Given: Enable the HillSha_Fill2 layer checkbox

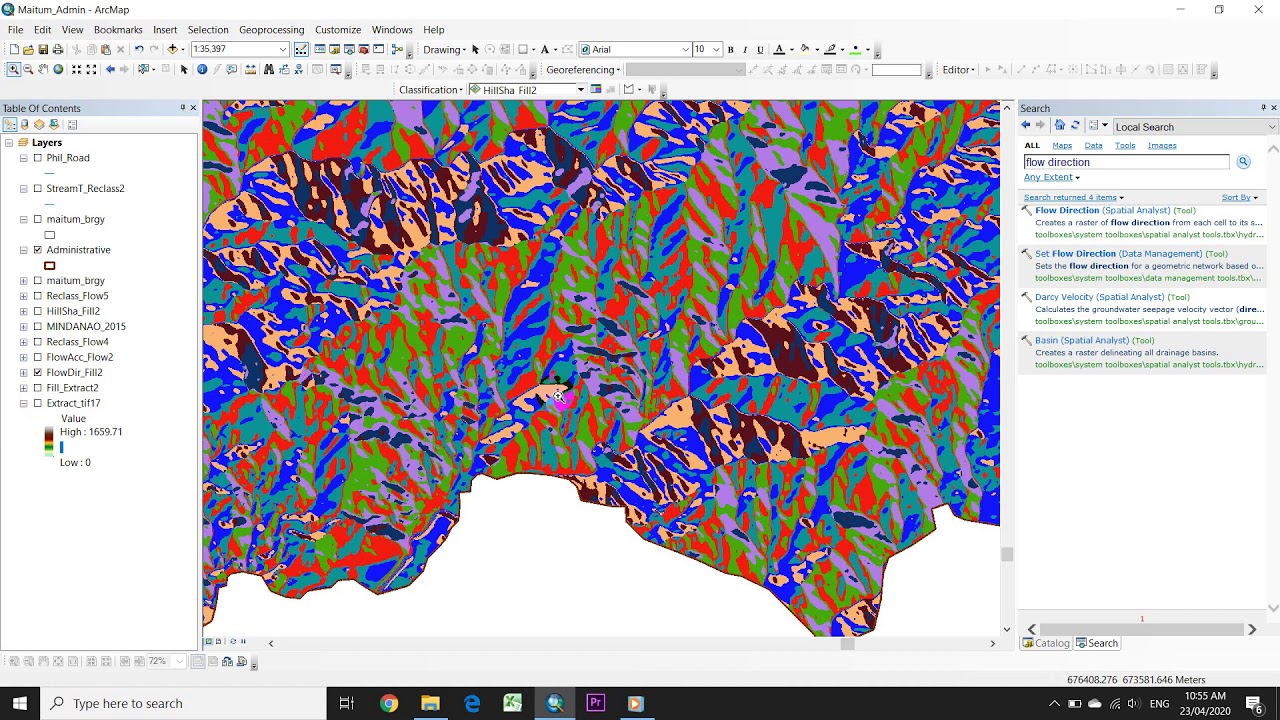Looking at the screenshot, I should [38, 311].
